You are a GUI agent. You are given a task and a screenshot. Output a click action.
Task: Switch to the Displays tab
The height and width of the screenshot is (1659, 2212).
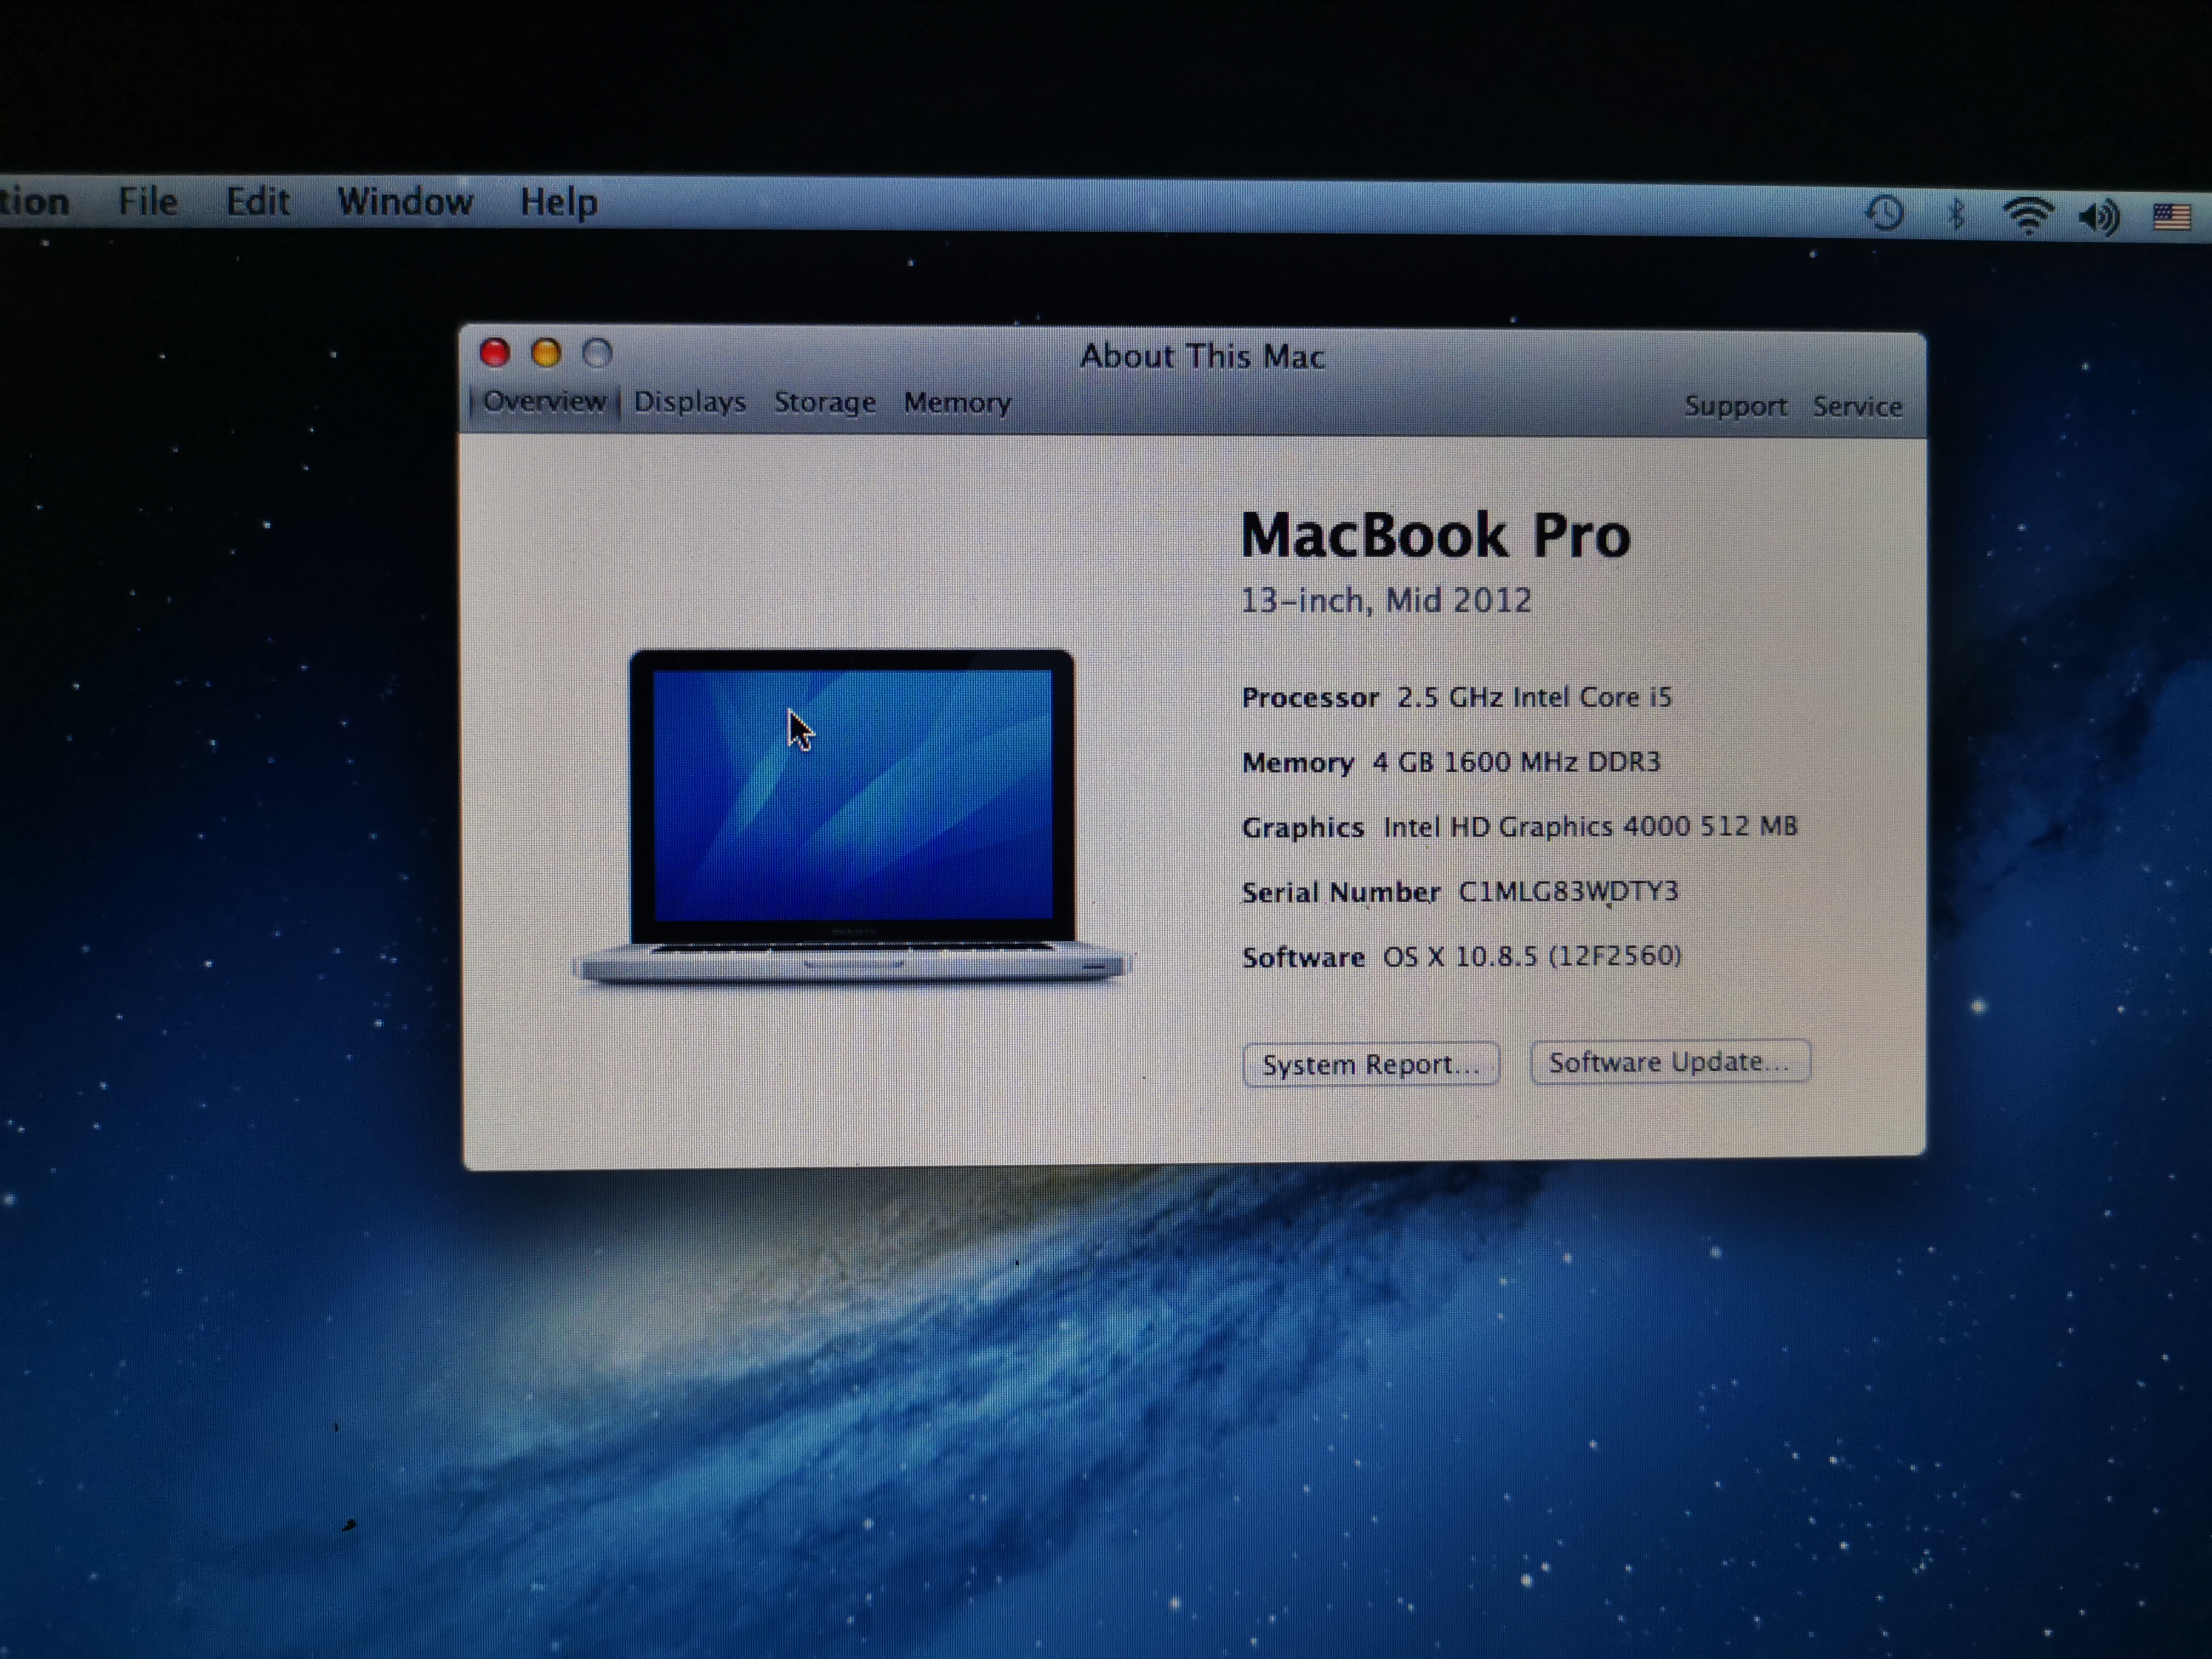point(690,402)
